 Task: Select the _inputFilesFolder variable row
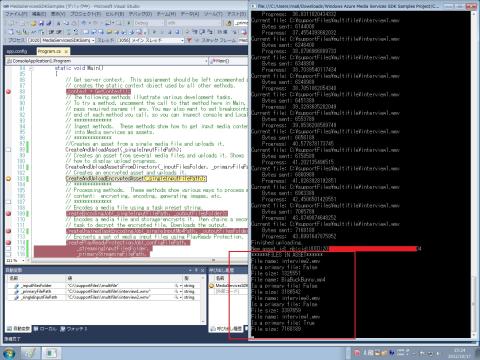(104, 286)
